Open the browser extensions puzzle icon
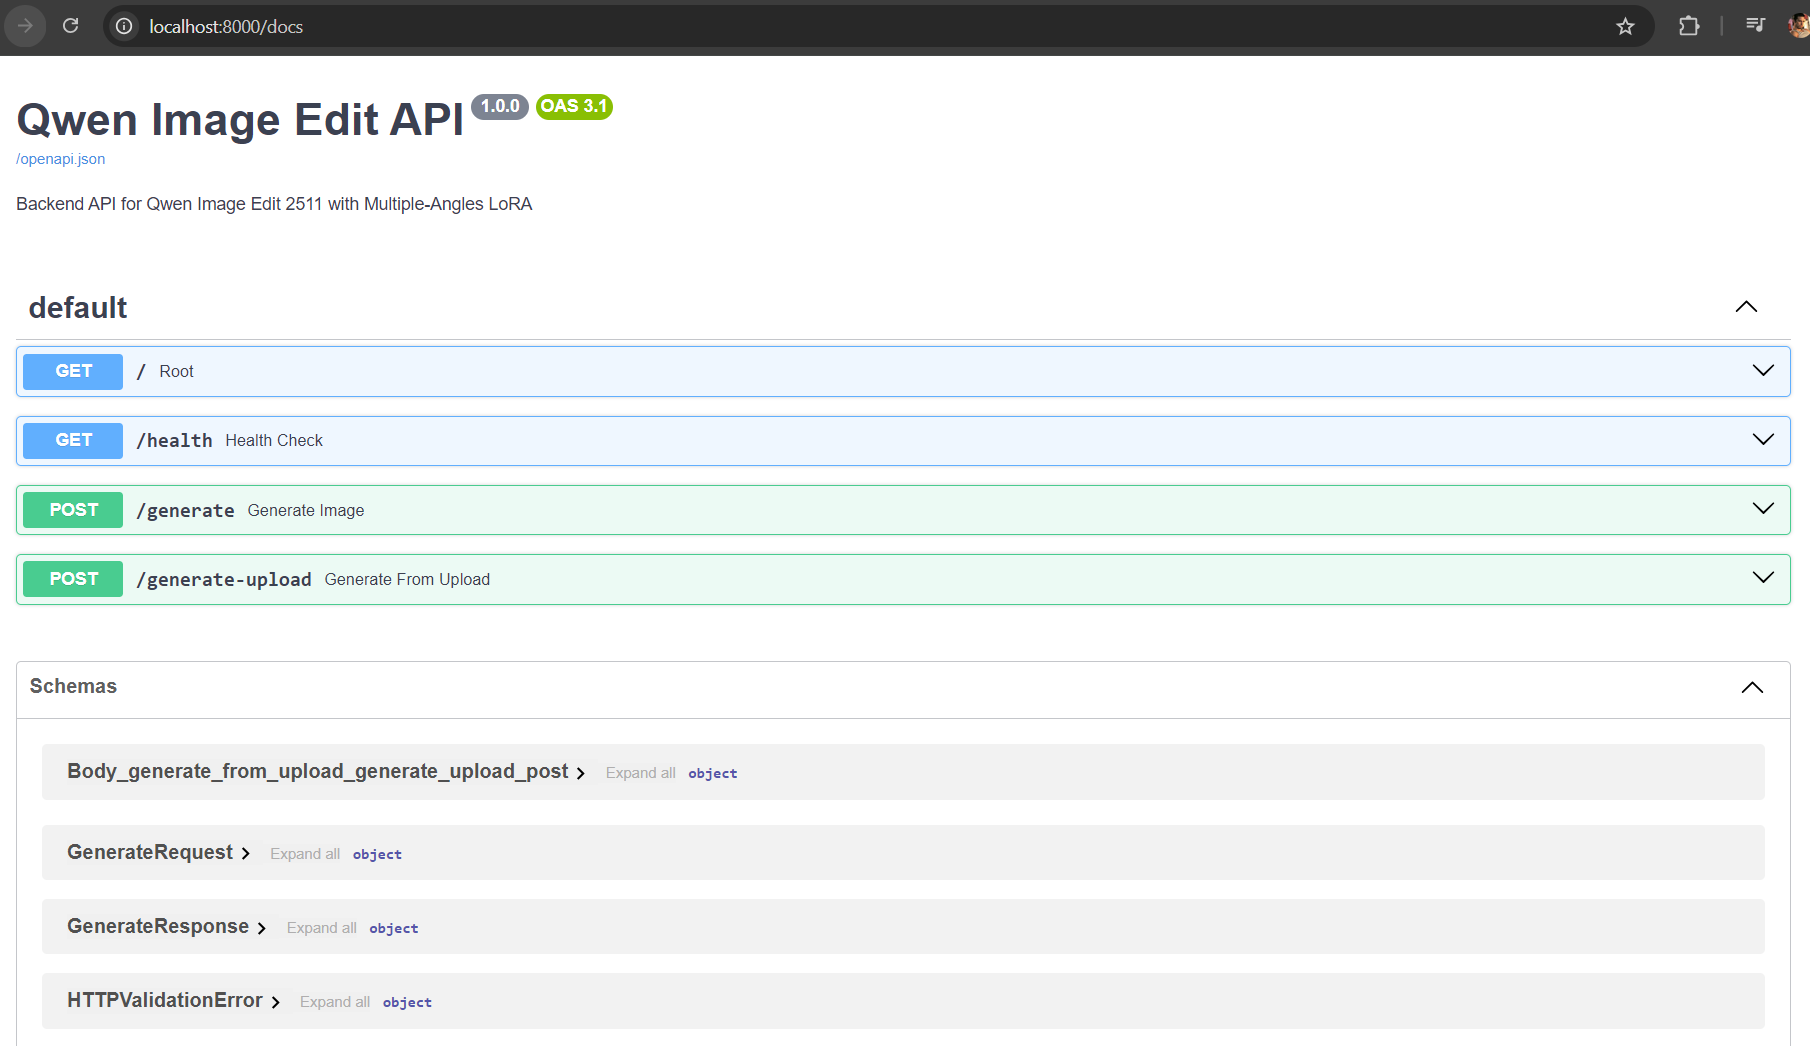 1689,26
